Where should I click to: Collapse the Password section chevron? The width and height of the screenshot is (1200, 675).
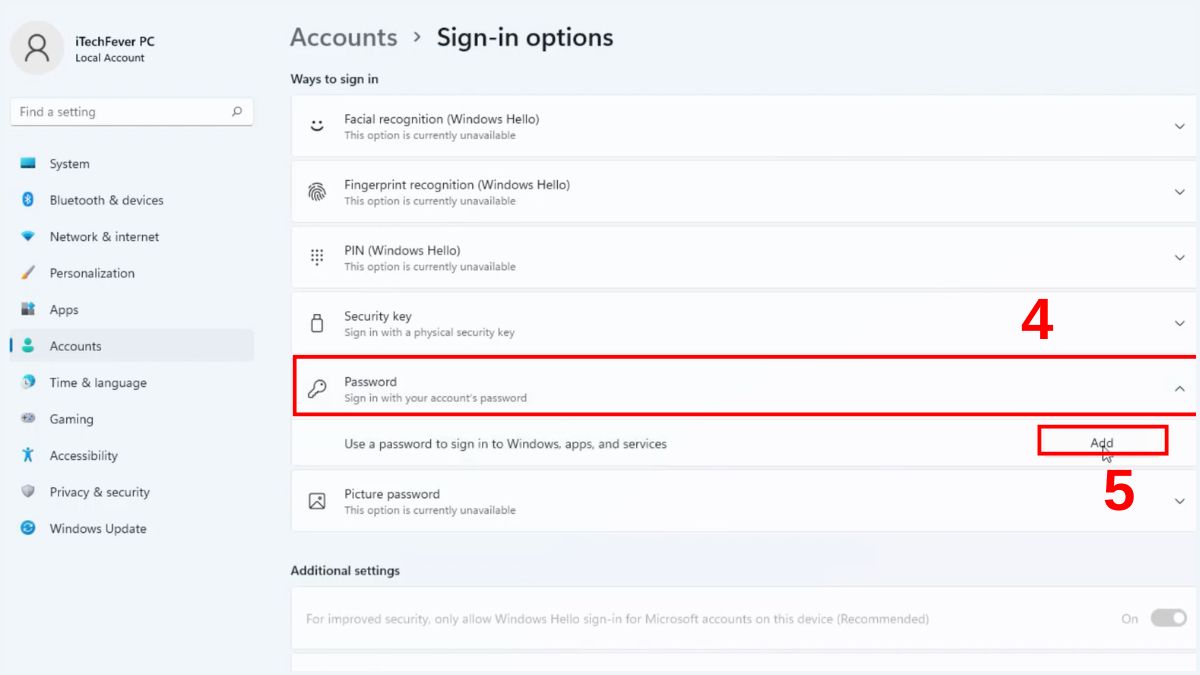(x=1179, y=389)
